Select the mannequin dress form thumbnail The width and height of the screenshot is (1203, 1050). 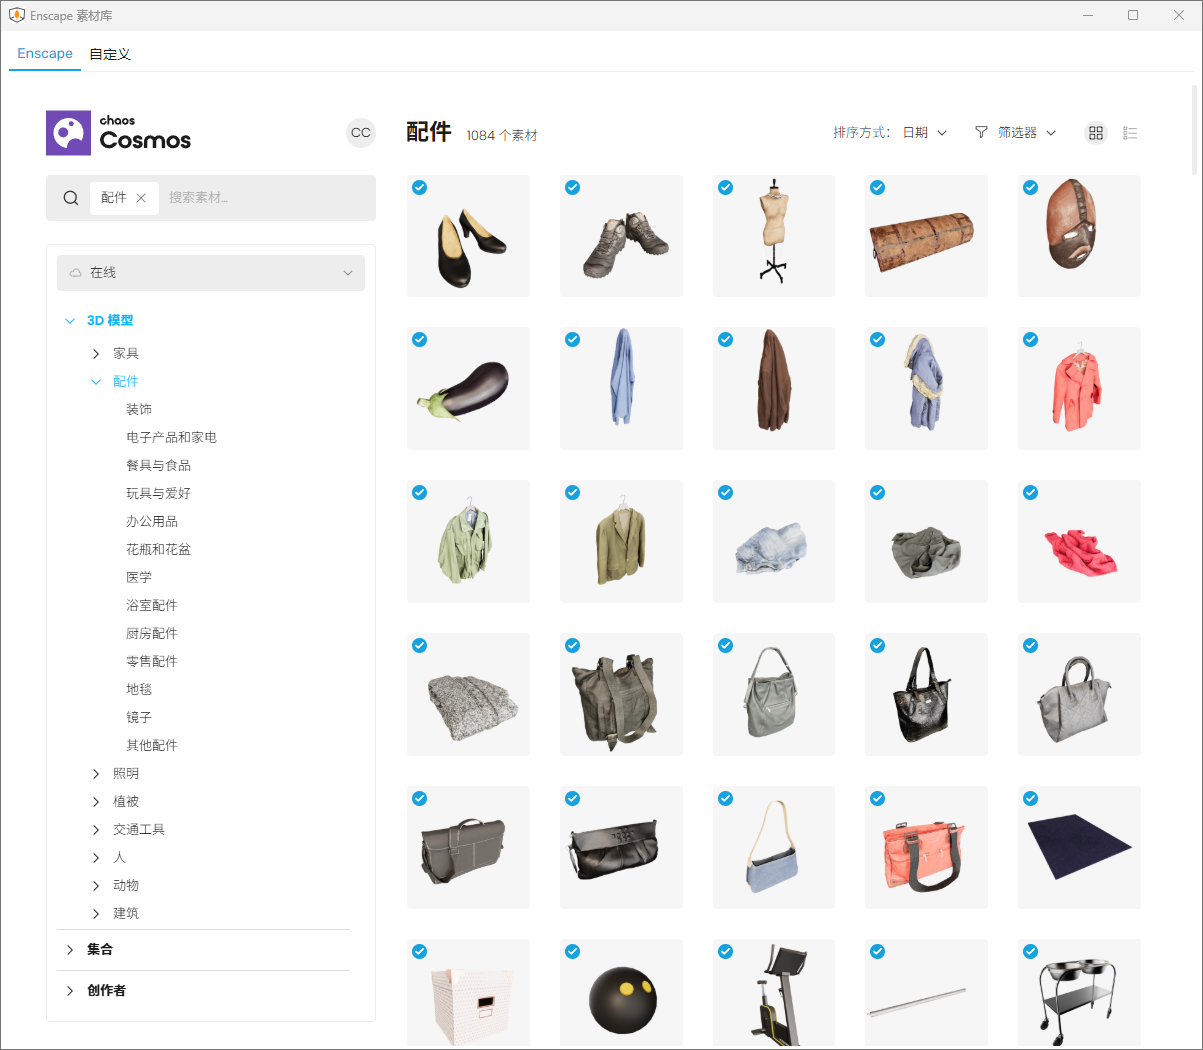773,236
